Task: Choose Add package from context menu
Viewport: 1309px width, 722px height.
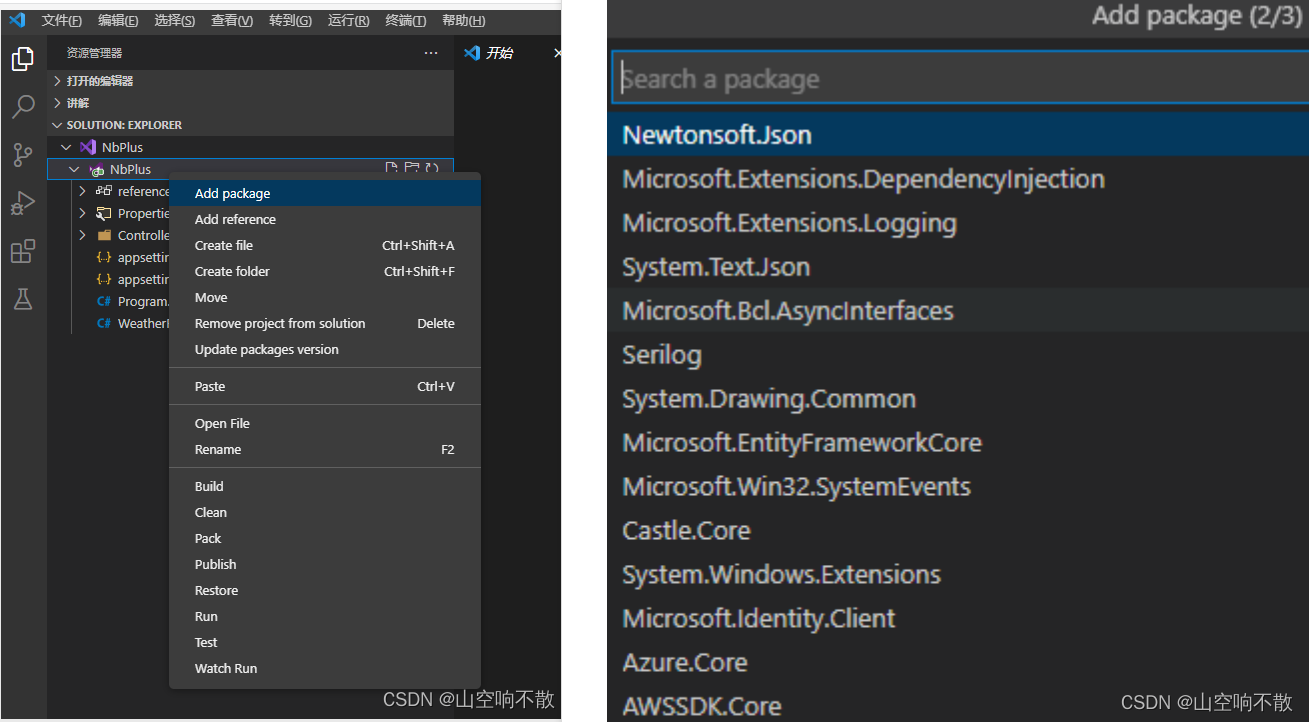Action: [x=325, y=193]
